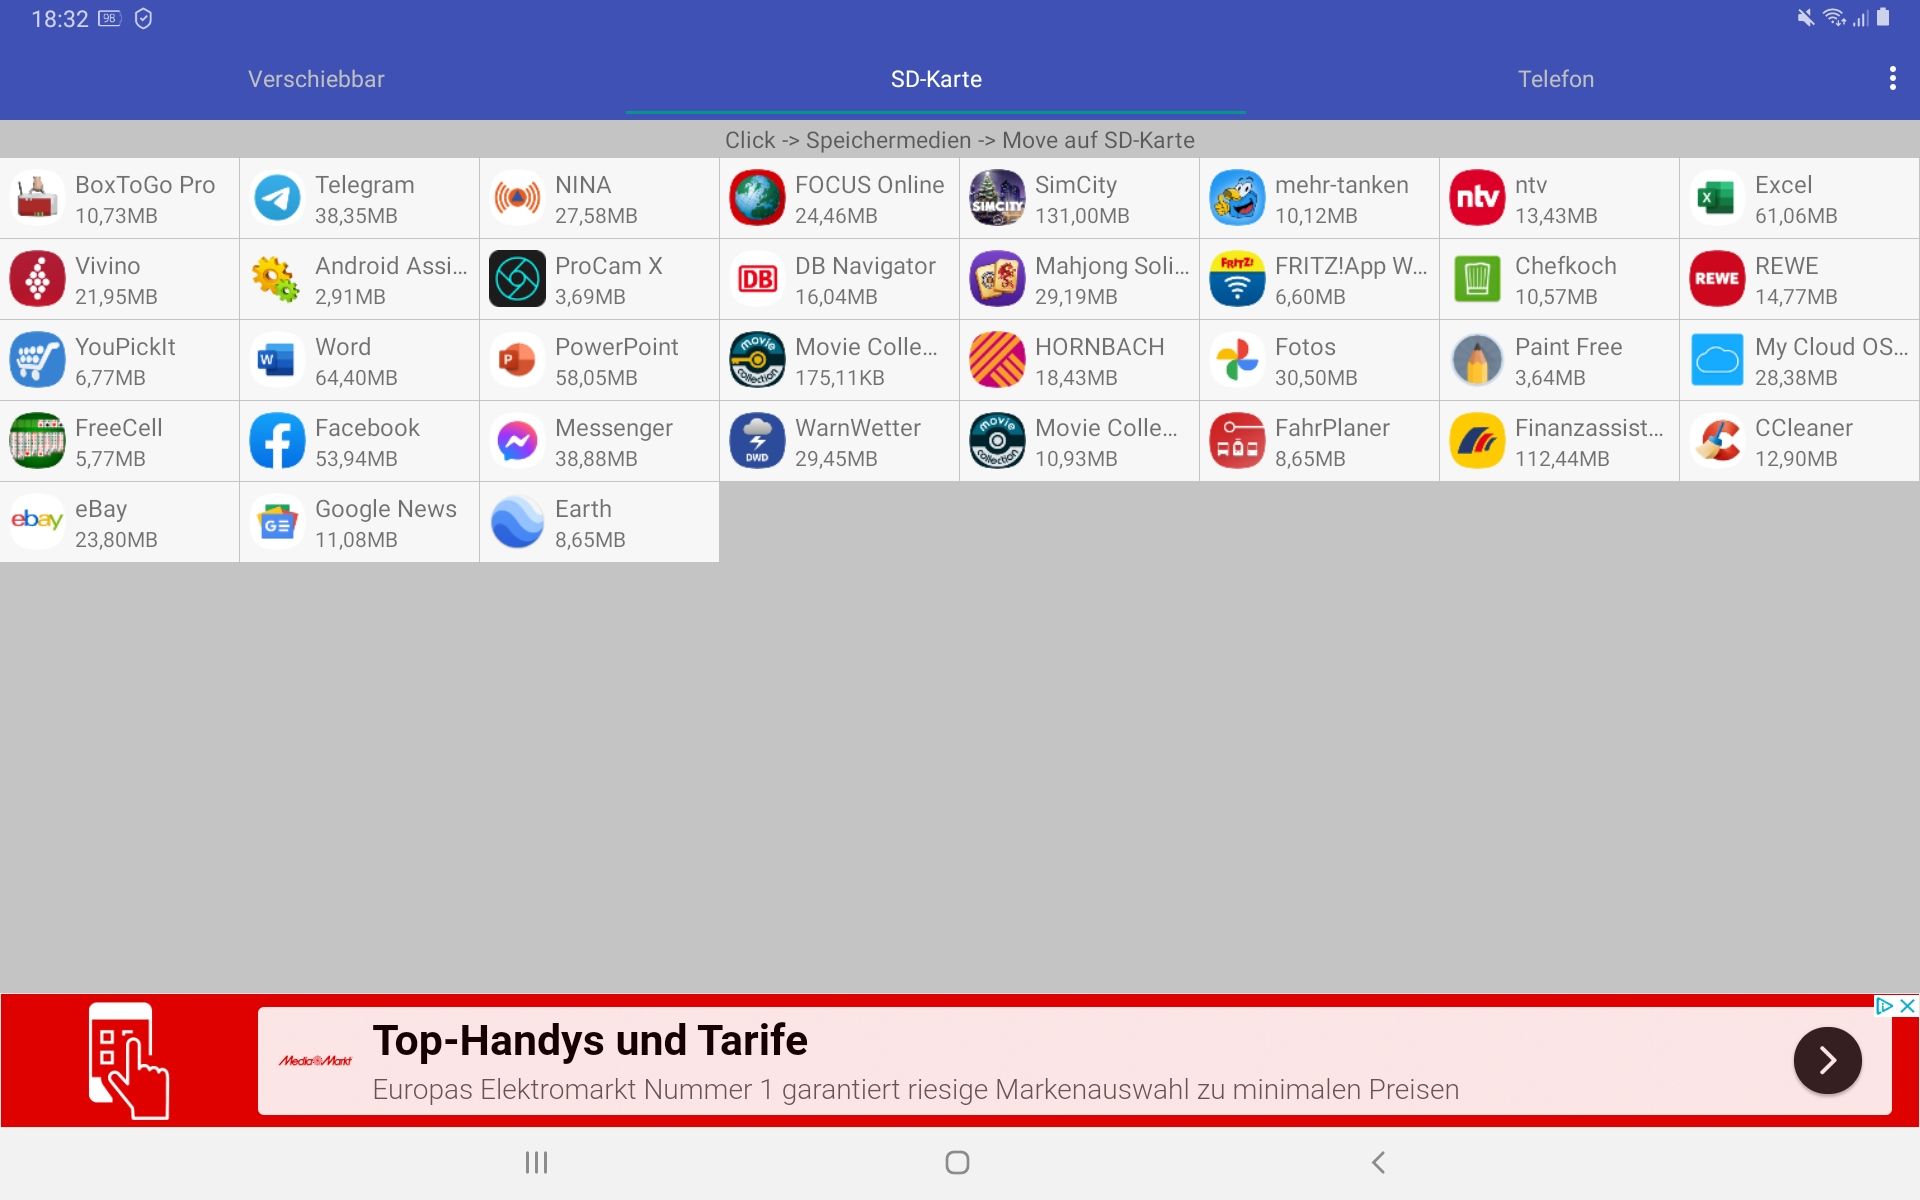Tap the My Cloud OS icon

click(1717, 360)
